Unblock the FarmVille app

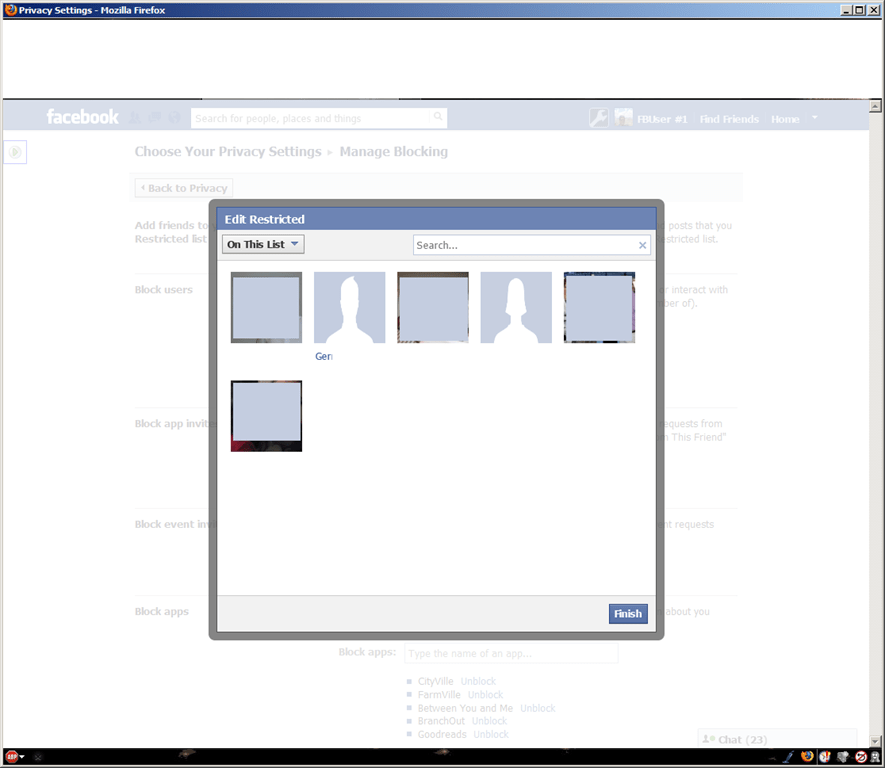pyautogui.click(x=485, y=694)
